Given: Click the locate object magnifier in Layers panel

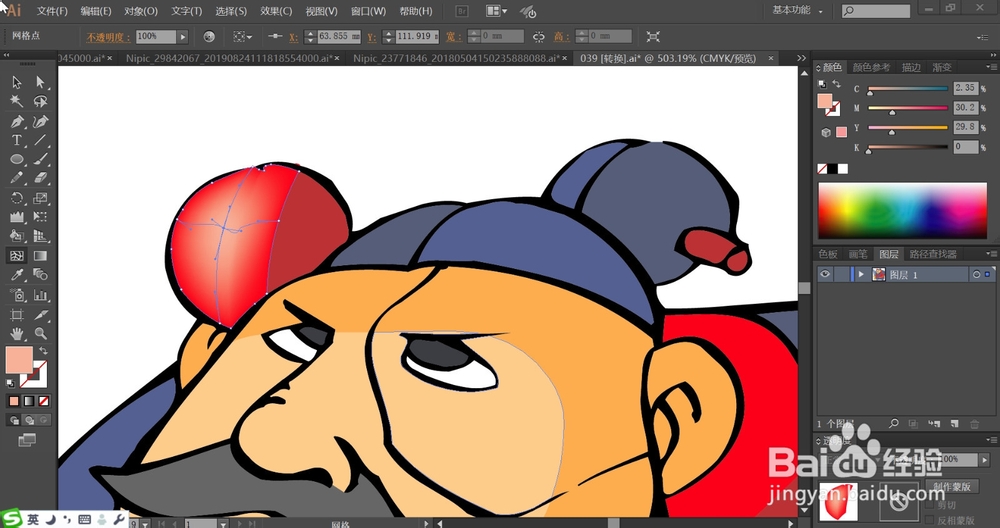Looking at the screenshot, I should tap(894, 423).
